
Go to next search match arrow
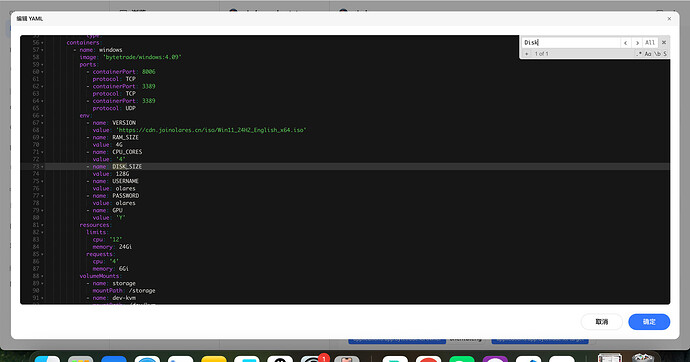tap(637, 43)
